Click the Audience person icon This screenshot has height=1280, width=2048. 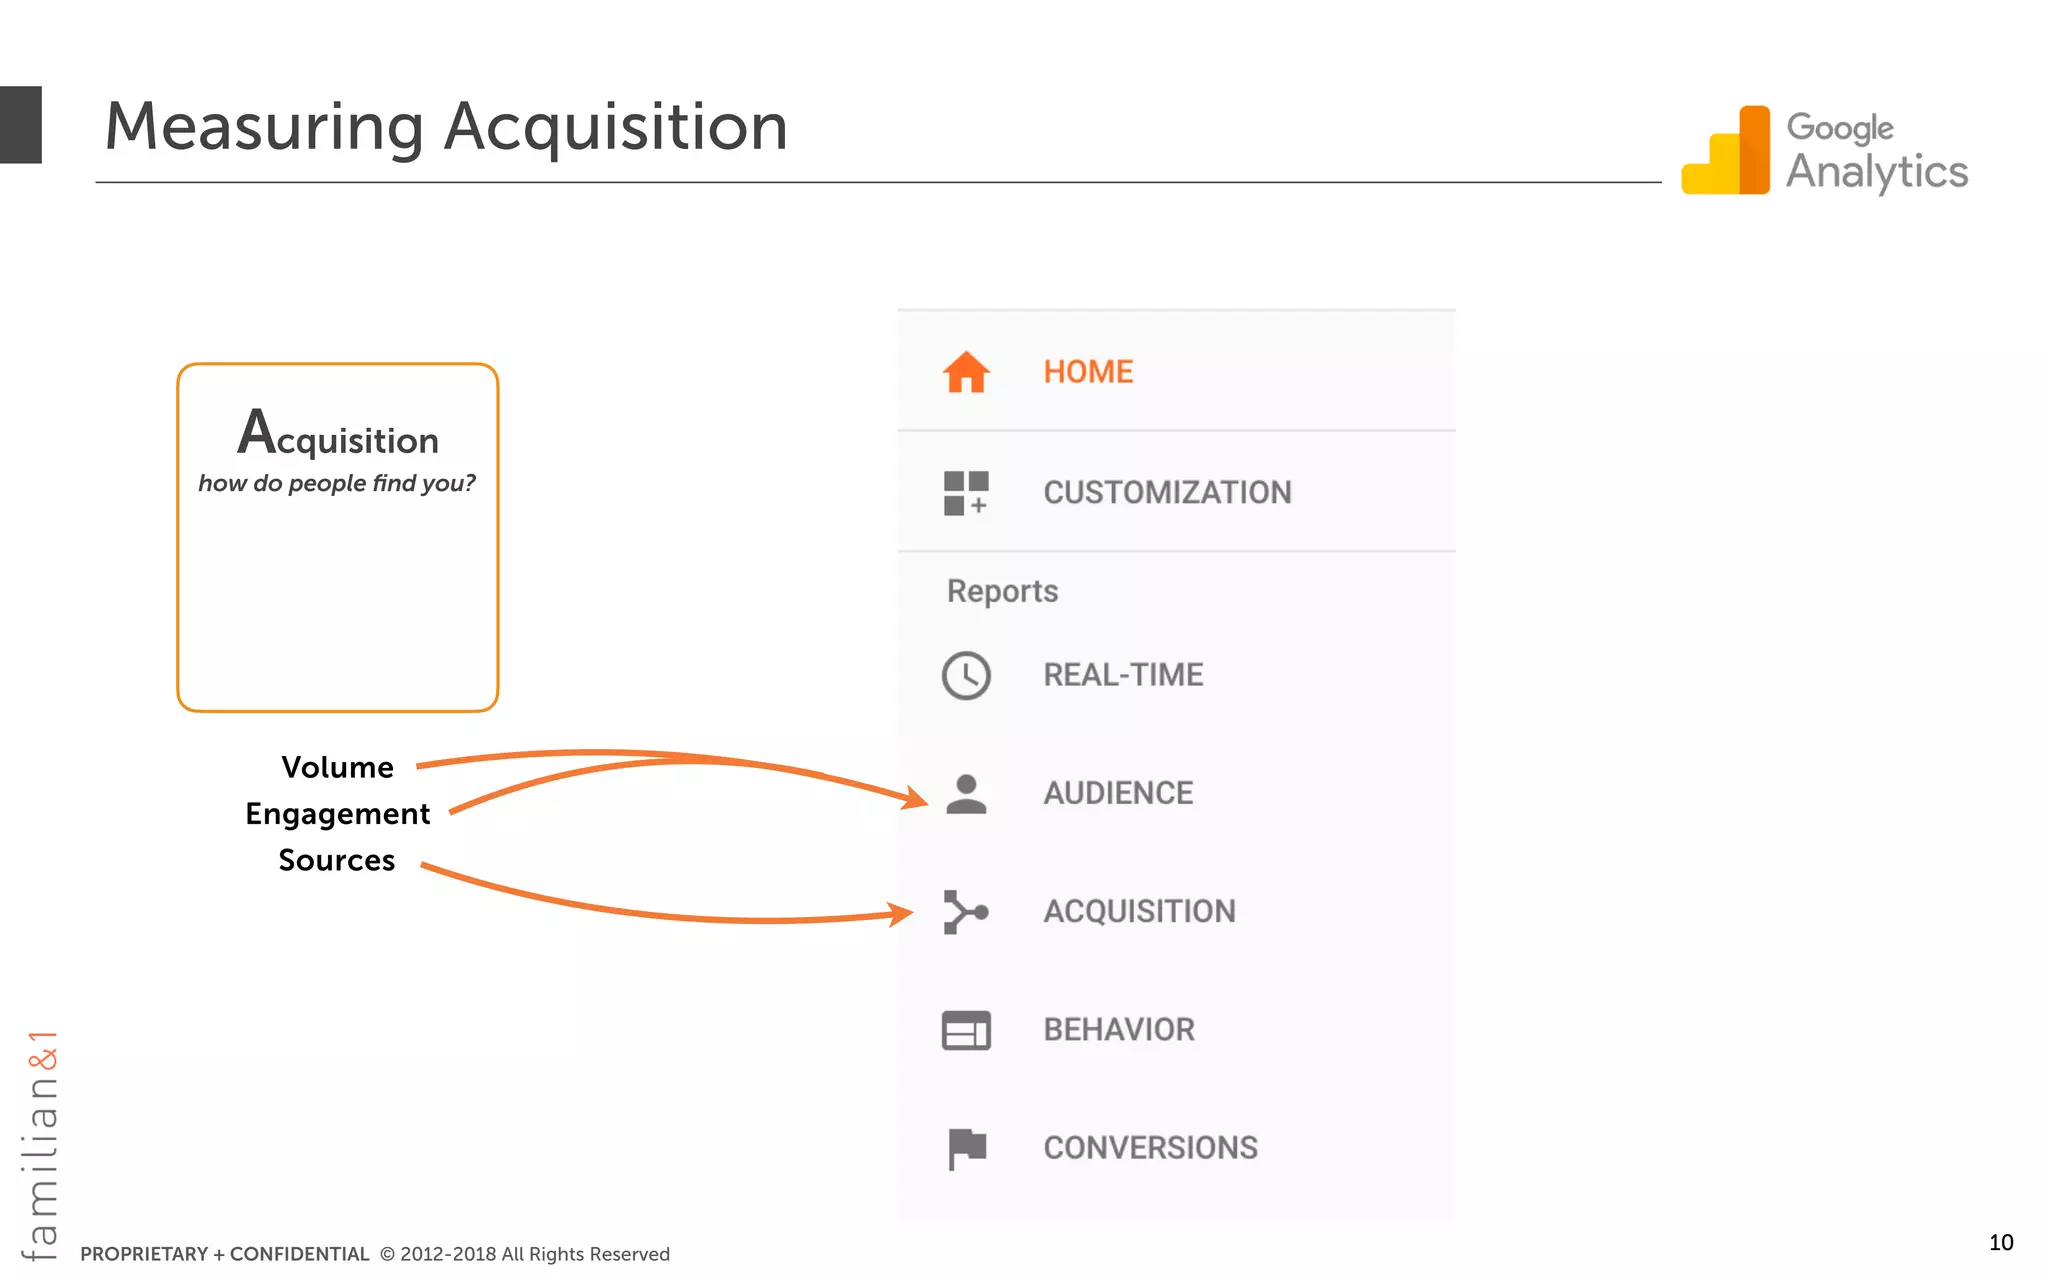point(966,794)
